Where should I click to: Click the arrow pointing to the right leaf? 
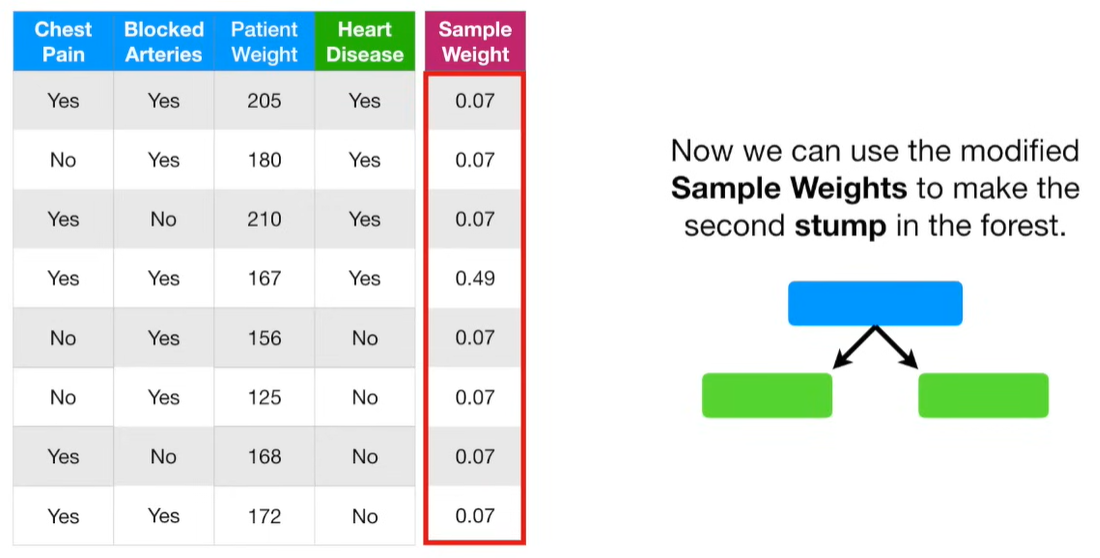899,348
